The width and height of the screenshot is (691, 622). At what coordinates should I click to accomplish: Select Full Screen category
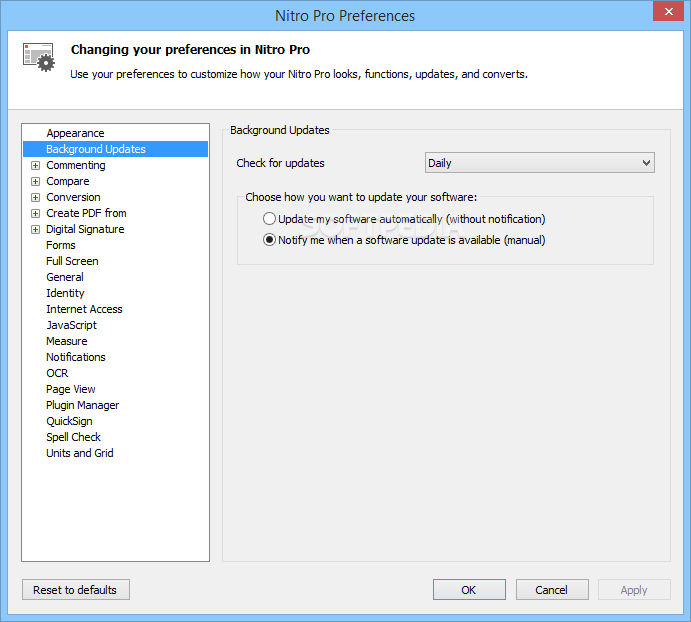pyautogui.click(x=72, y=261)
